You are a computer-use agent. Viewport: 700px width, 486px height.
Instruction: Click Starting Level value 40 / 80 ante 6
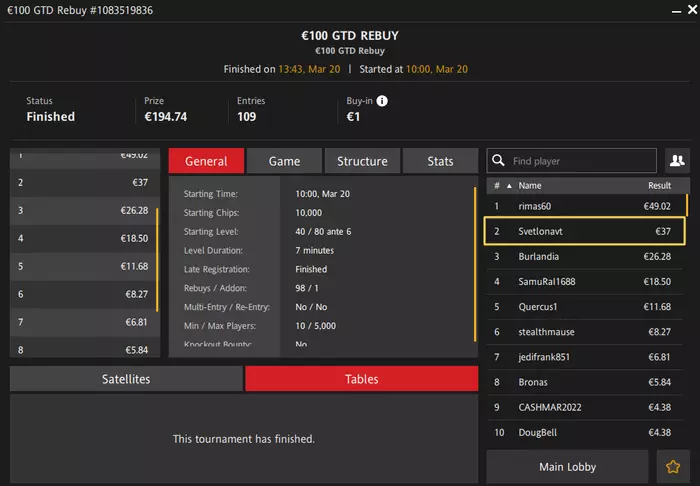click(x=323, y=232)
